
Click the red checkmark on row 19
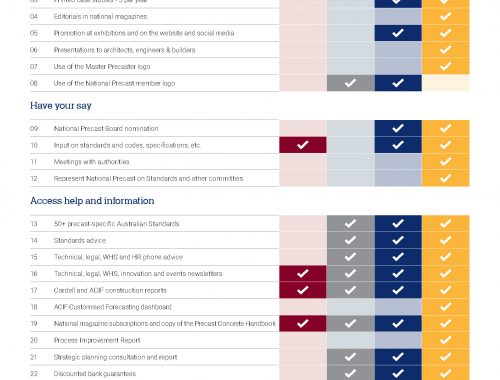(x=303, y=323)
